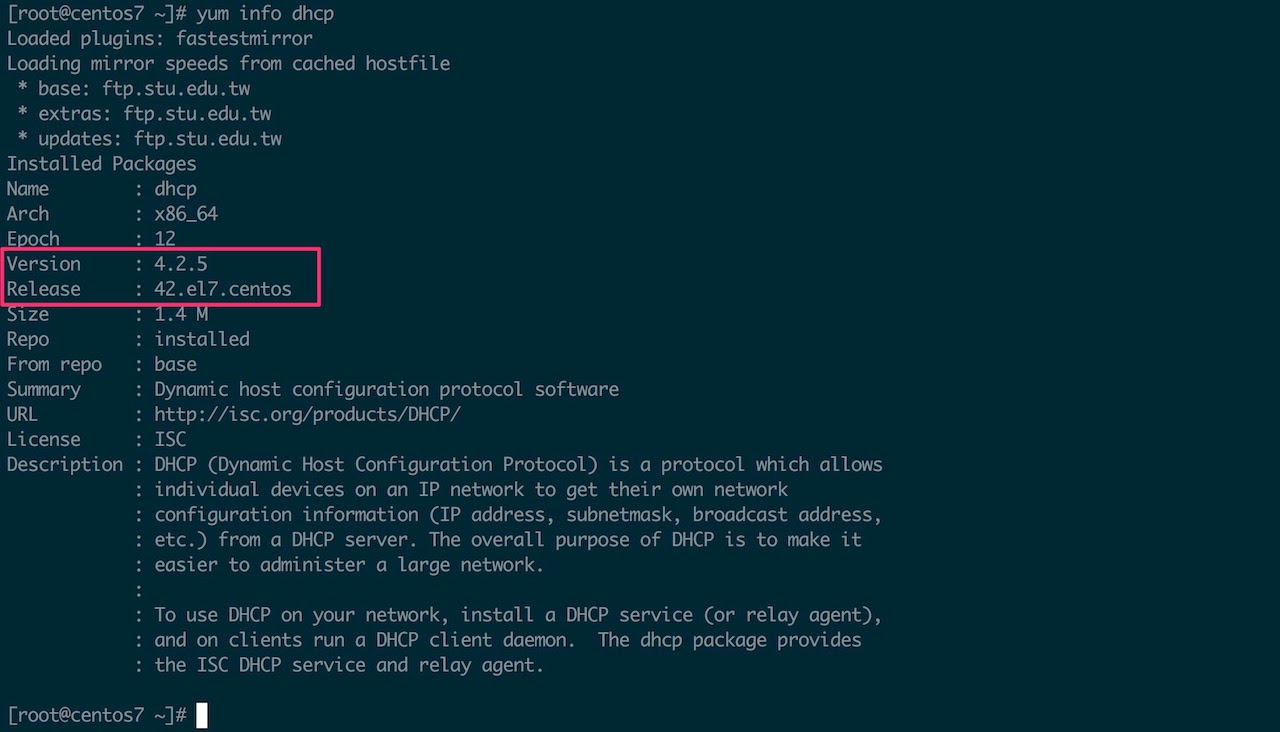This screenshot has width=1280, height=732.
Task: Click the isc.org DHCP URL
Action: point(307,414)
